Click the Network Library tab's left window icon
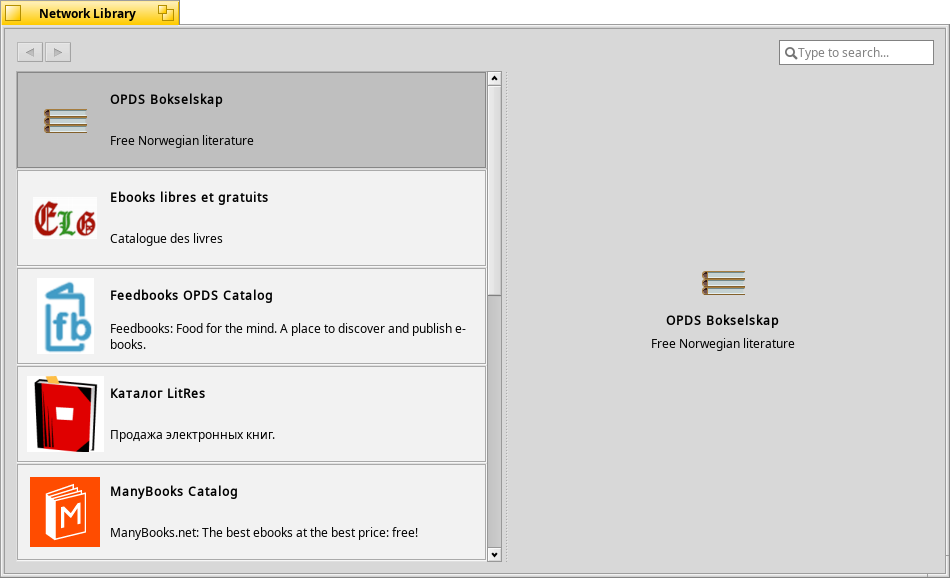Screen dimensions: 950x578 (x=13, y=13)
